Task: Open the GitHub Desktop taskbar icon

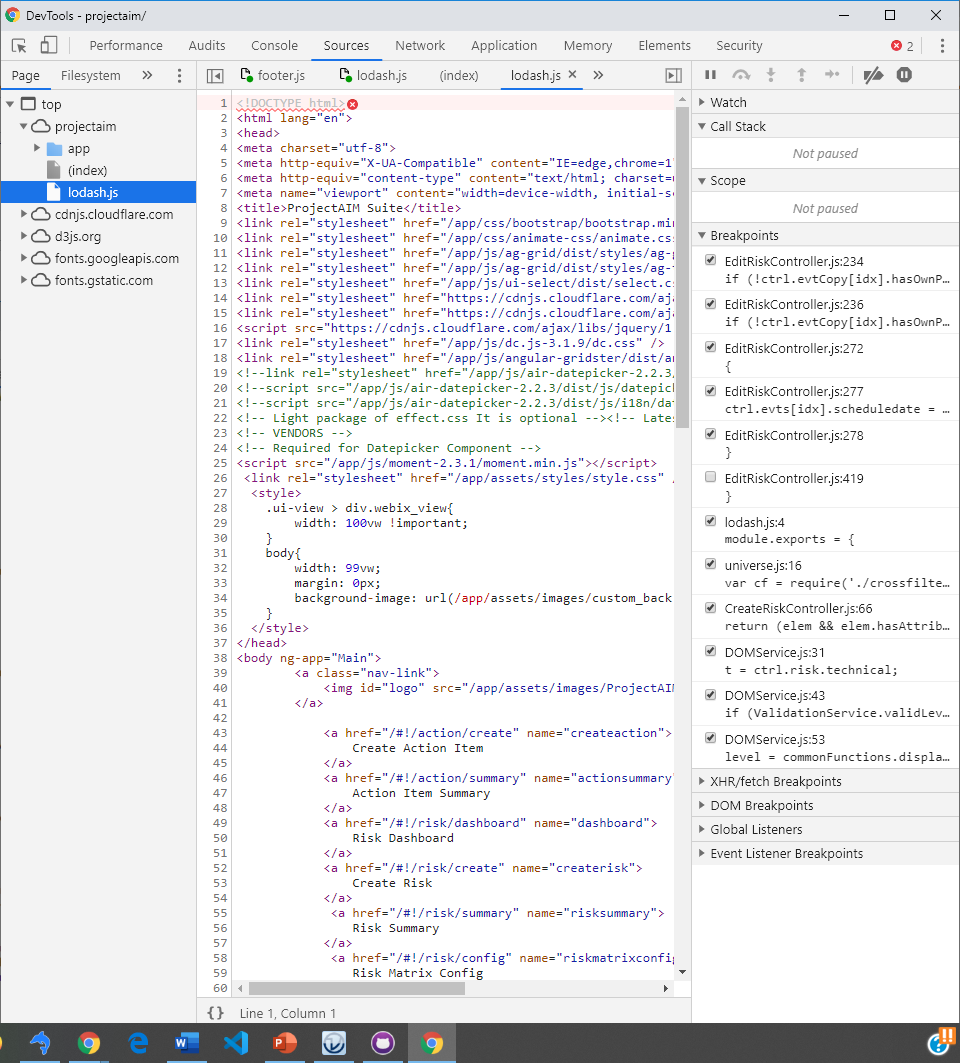Action: 382,1043
